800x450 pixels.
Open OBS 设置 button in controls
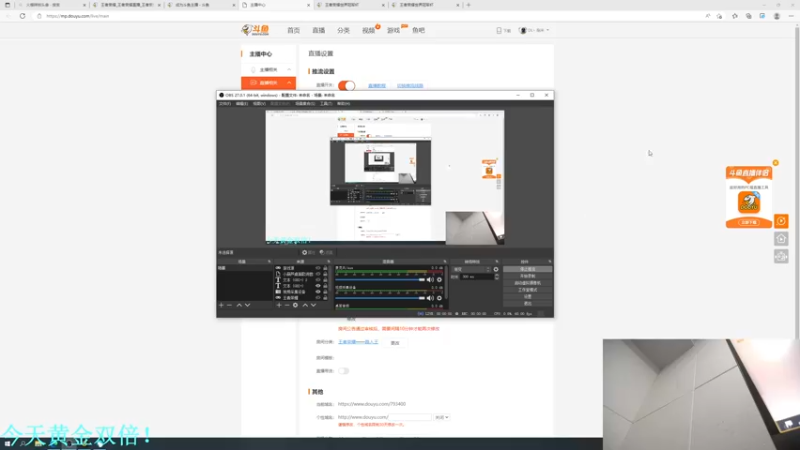tap(528, 296)
